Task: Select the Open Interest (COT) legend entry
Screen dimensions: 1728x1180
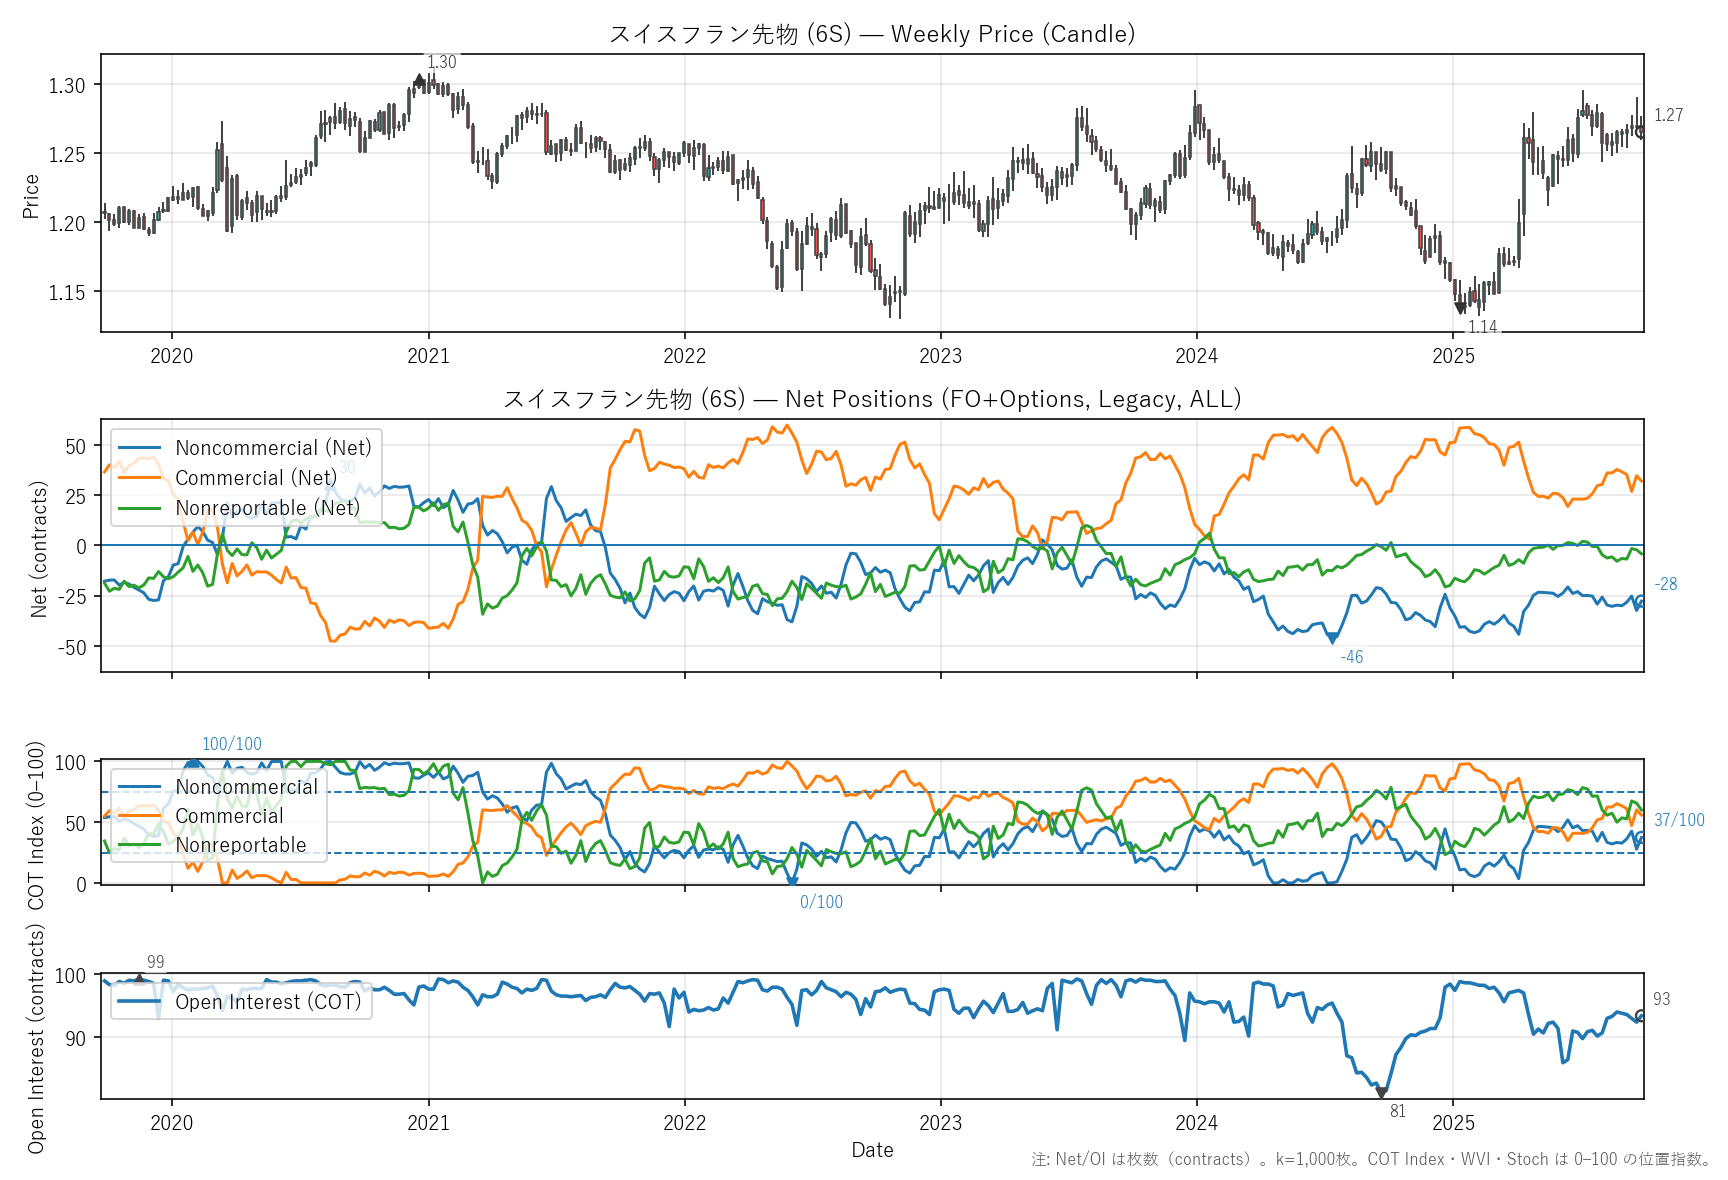Action: [x=267, y=1002]
